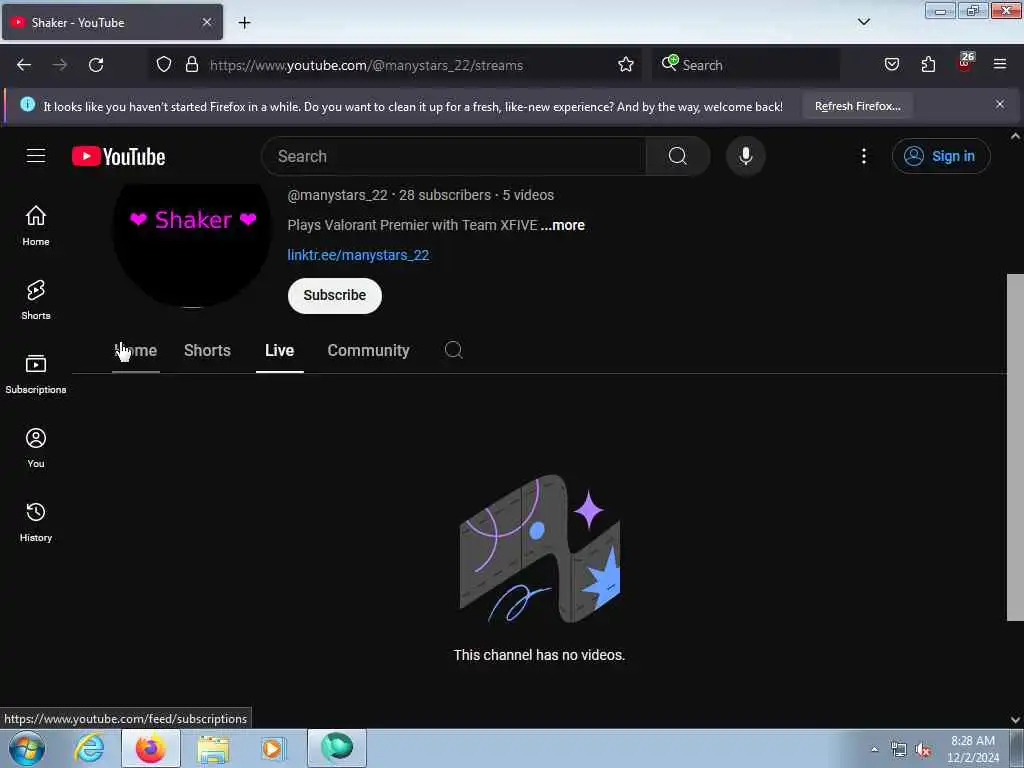This screenshot has height=768, width=1024.
Task: Click the YouTube logo
Action: [118, 156]
